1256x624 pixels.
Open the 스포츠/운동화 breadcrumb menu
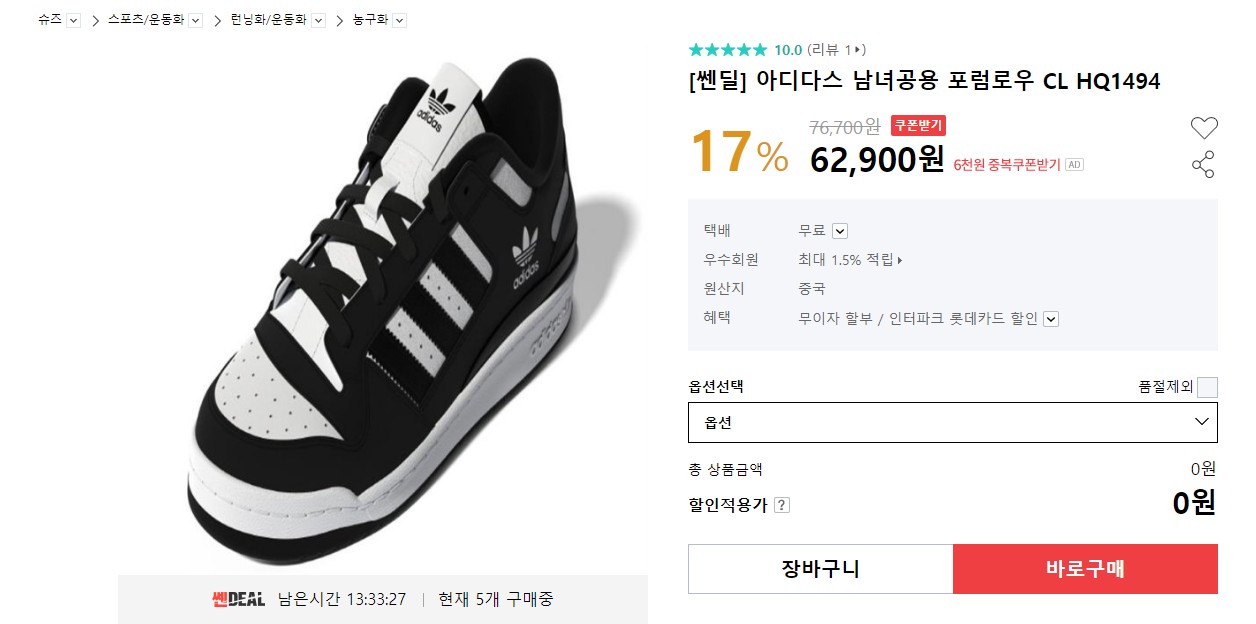click(195, 20)
